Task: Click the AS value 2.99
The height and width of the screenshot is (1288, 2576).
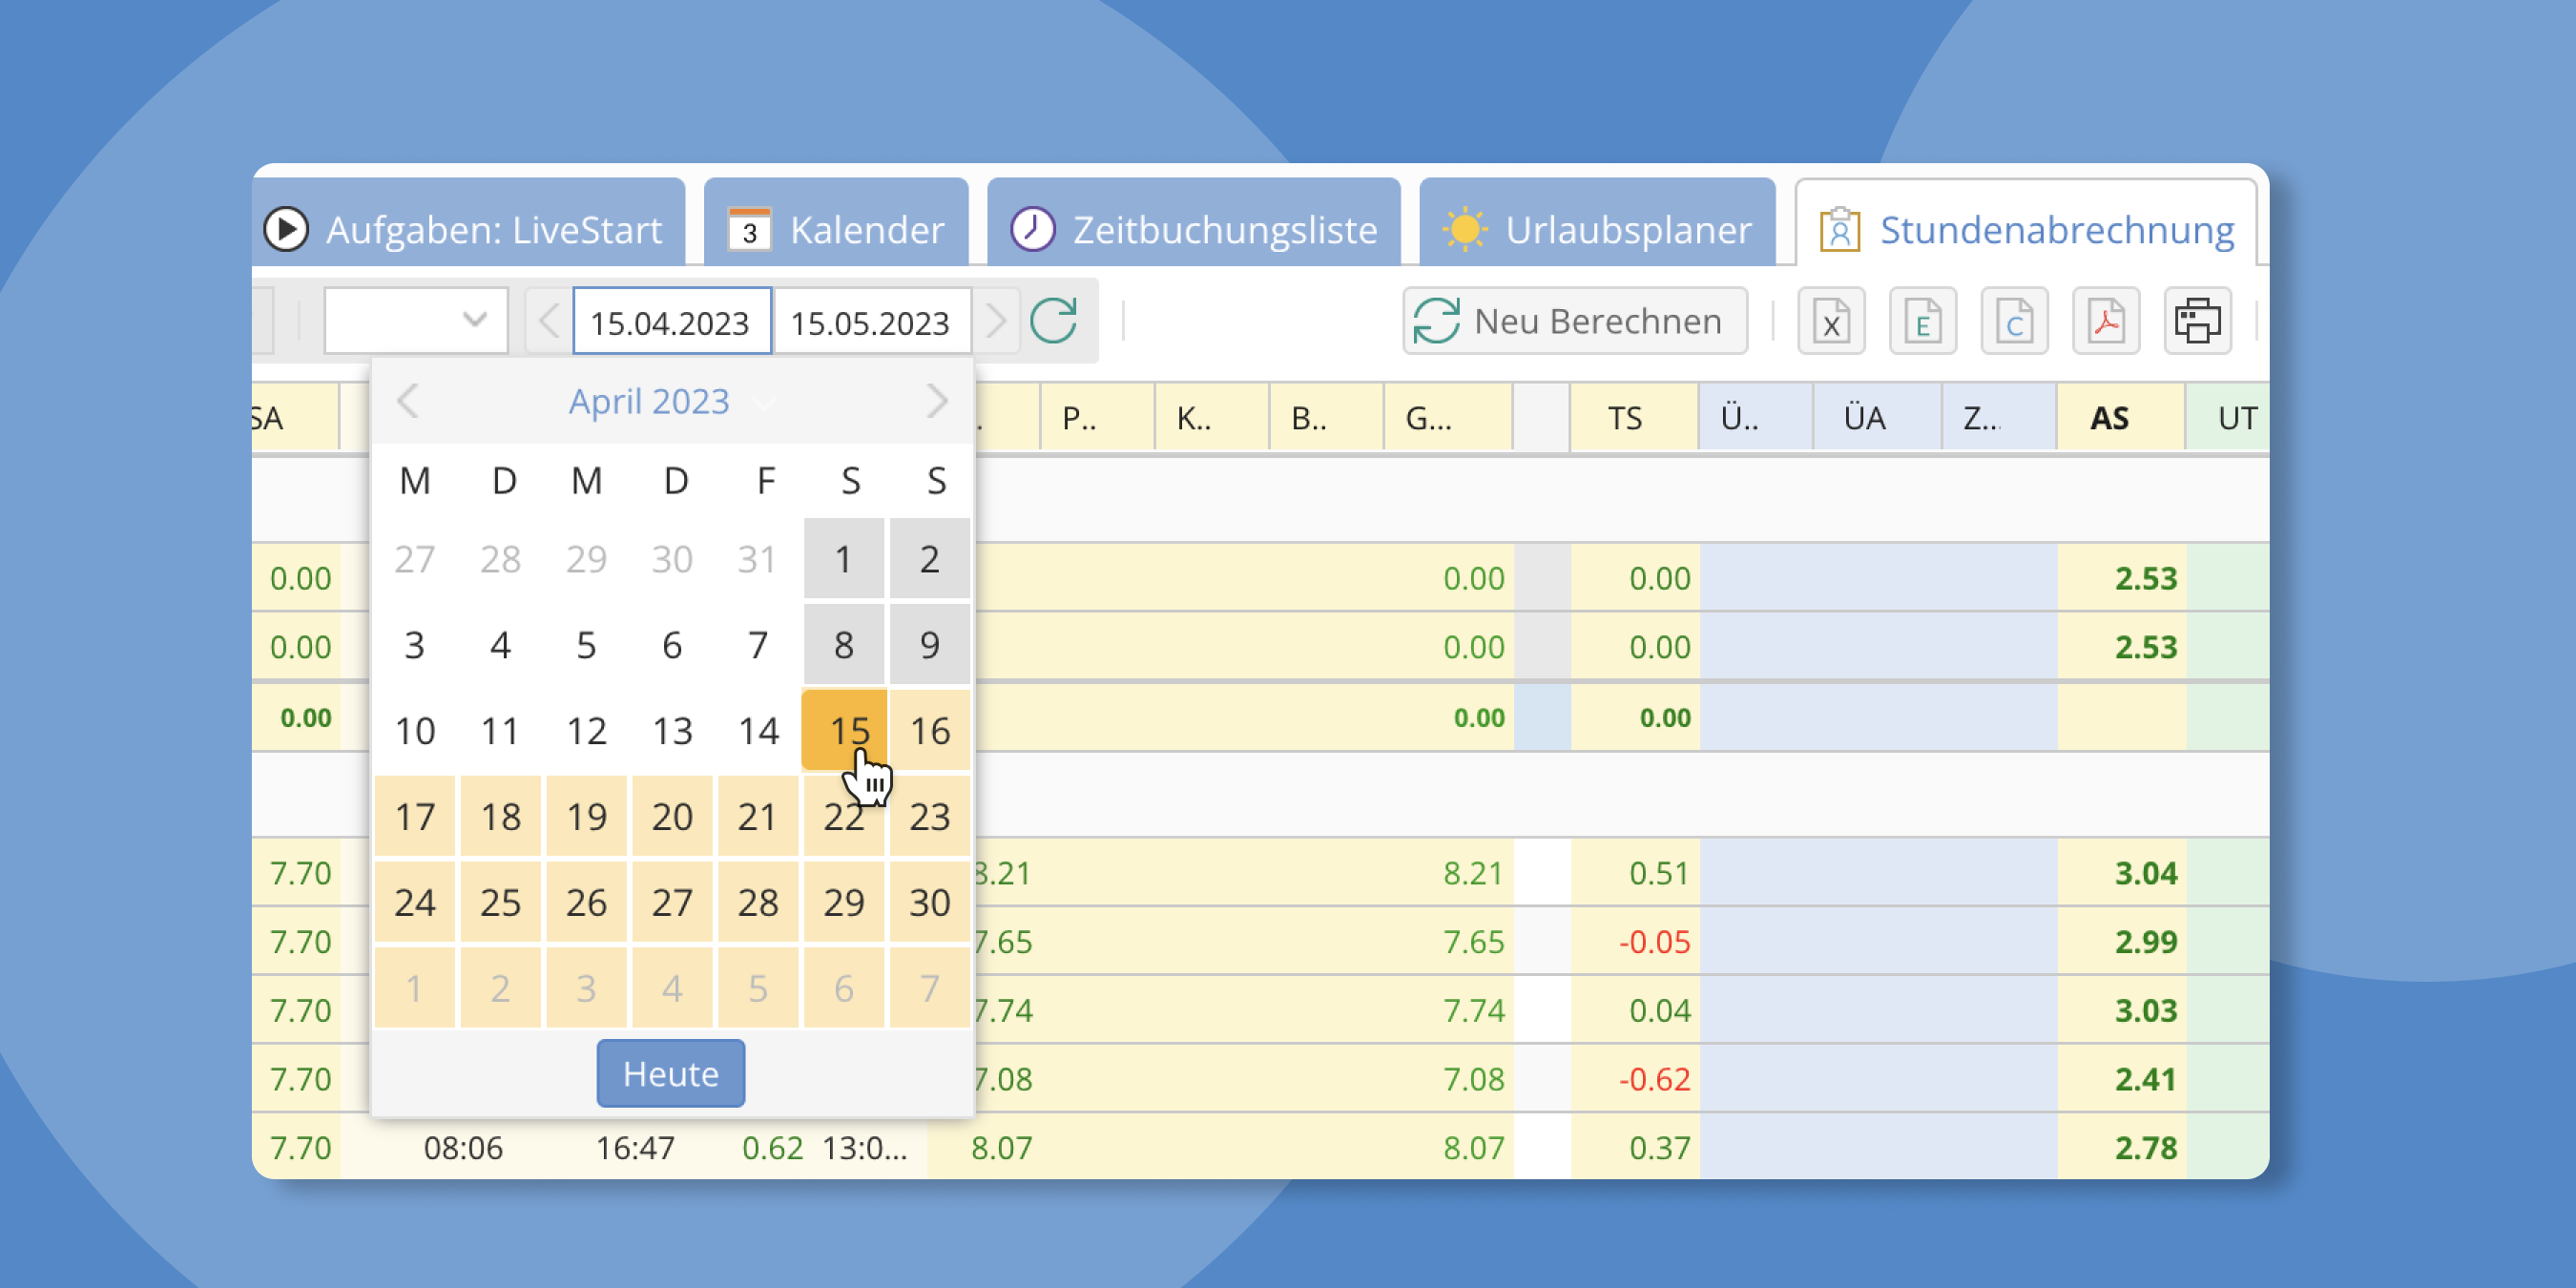Action: [x=2146, y=941]
